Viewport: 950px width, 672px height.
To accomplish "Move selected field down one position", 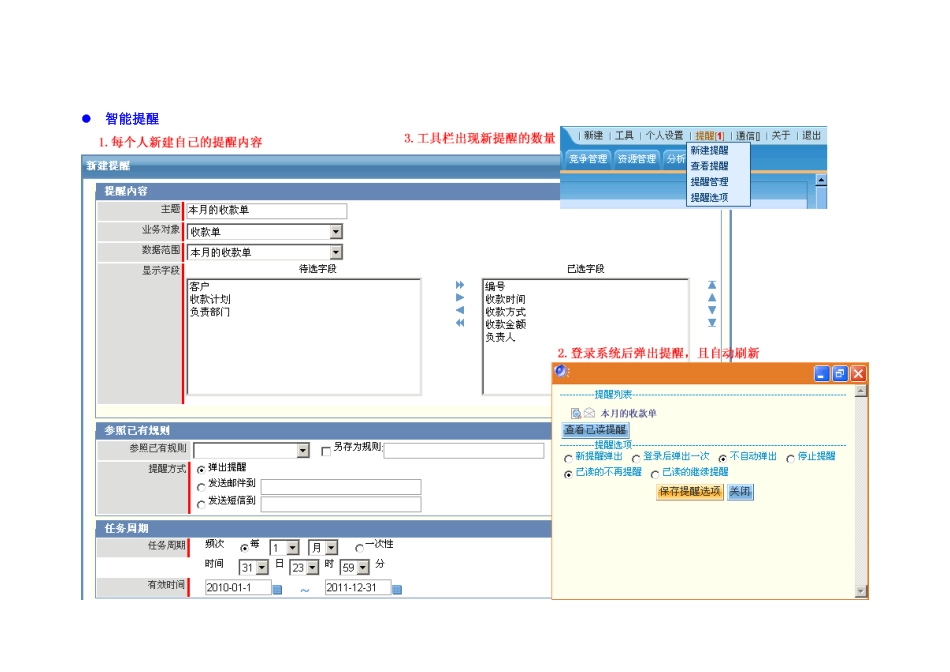I will click(x=712, y=310).
